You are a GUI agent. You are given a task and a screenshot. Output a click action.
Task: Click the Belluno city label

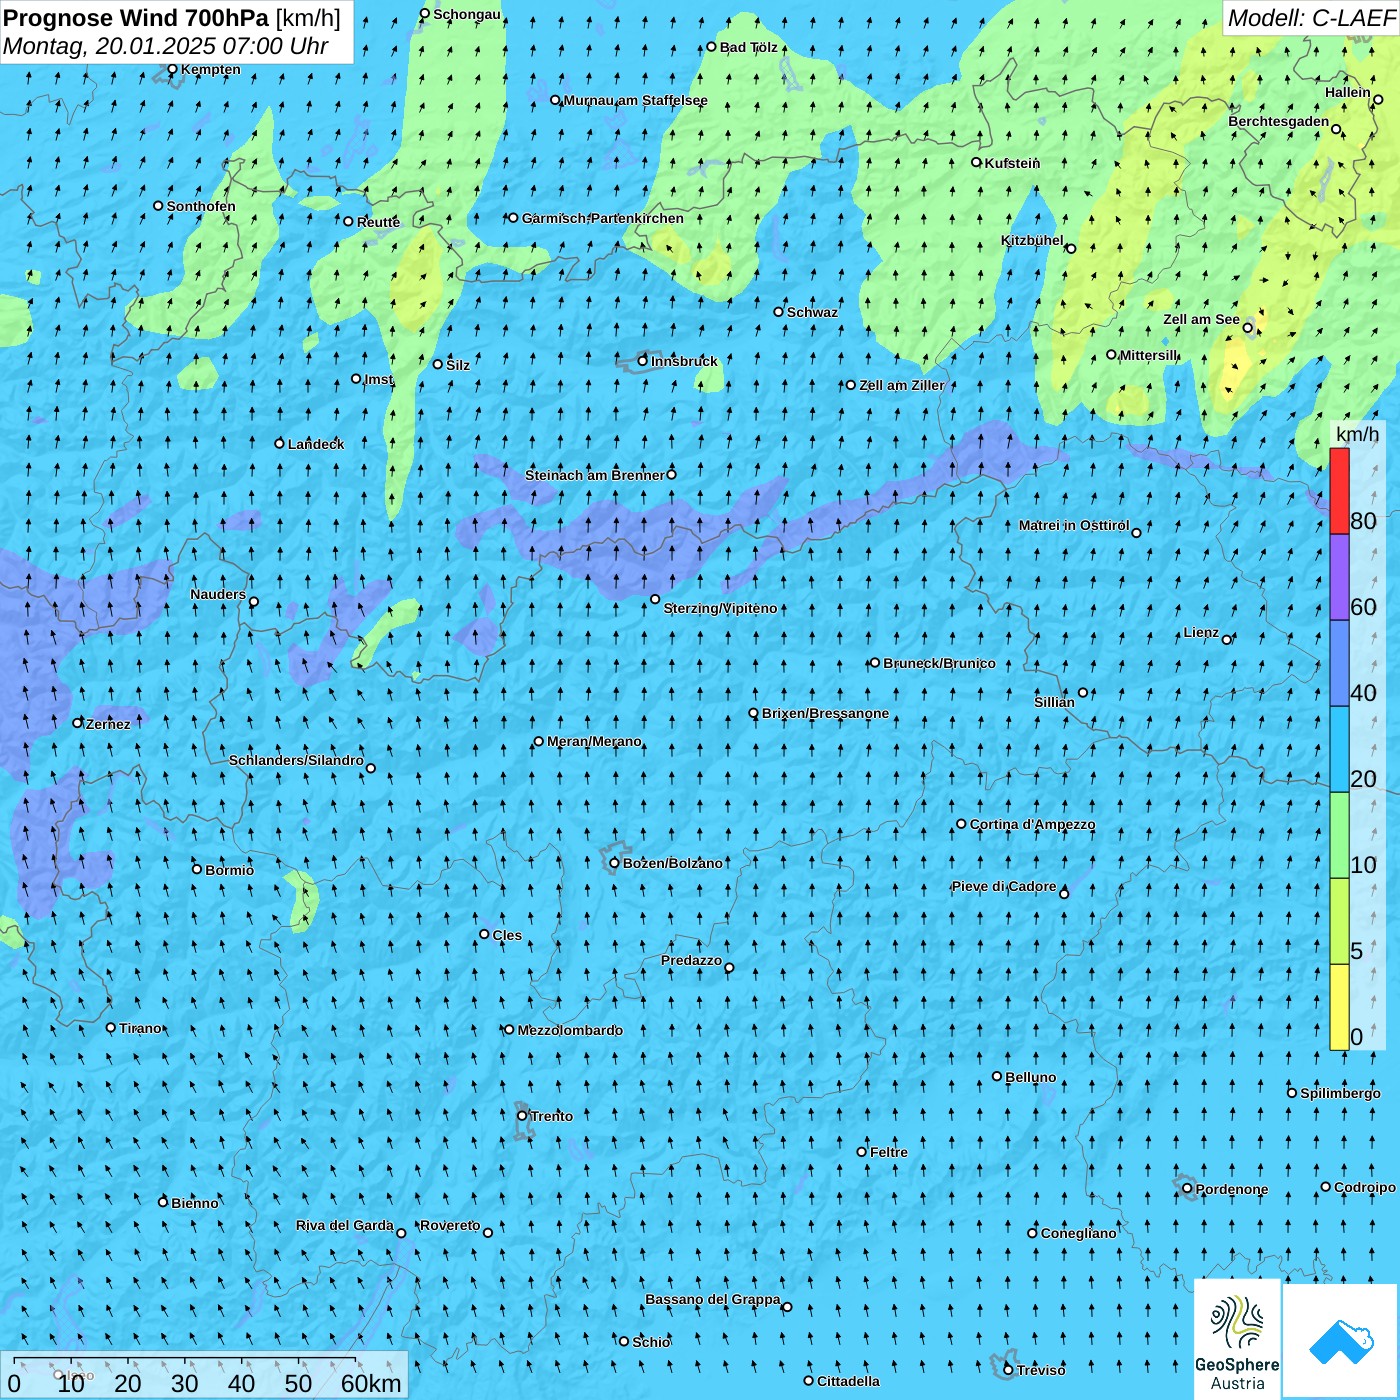tap(1030, 1077)
